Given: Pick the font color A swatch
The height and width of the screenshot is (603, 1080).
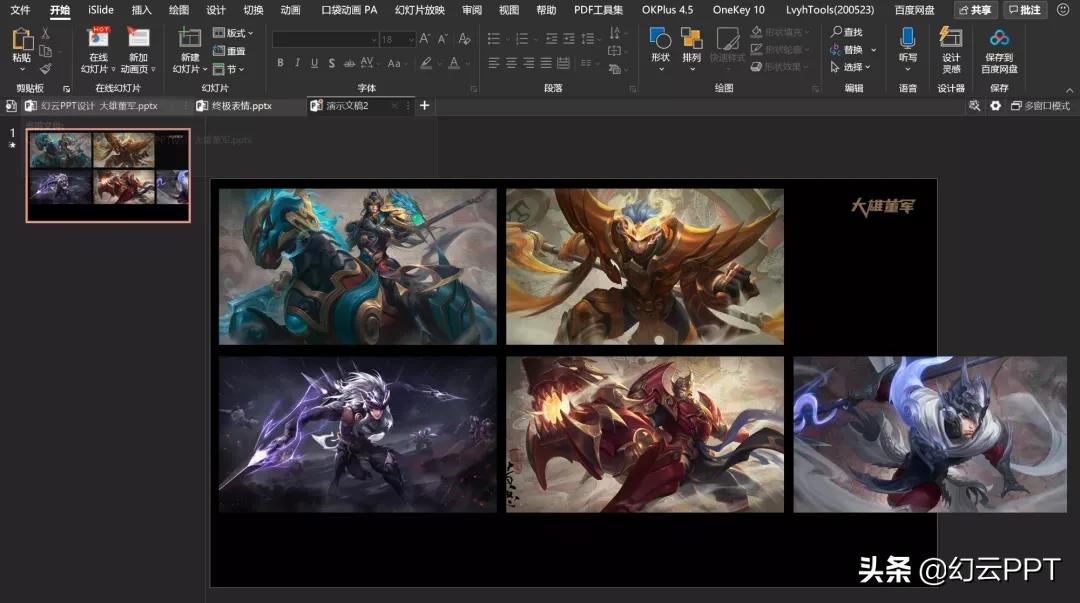Looking at the screenshot, I should 454,63.
